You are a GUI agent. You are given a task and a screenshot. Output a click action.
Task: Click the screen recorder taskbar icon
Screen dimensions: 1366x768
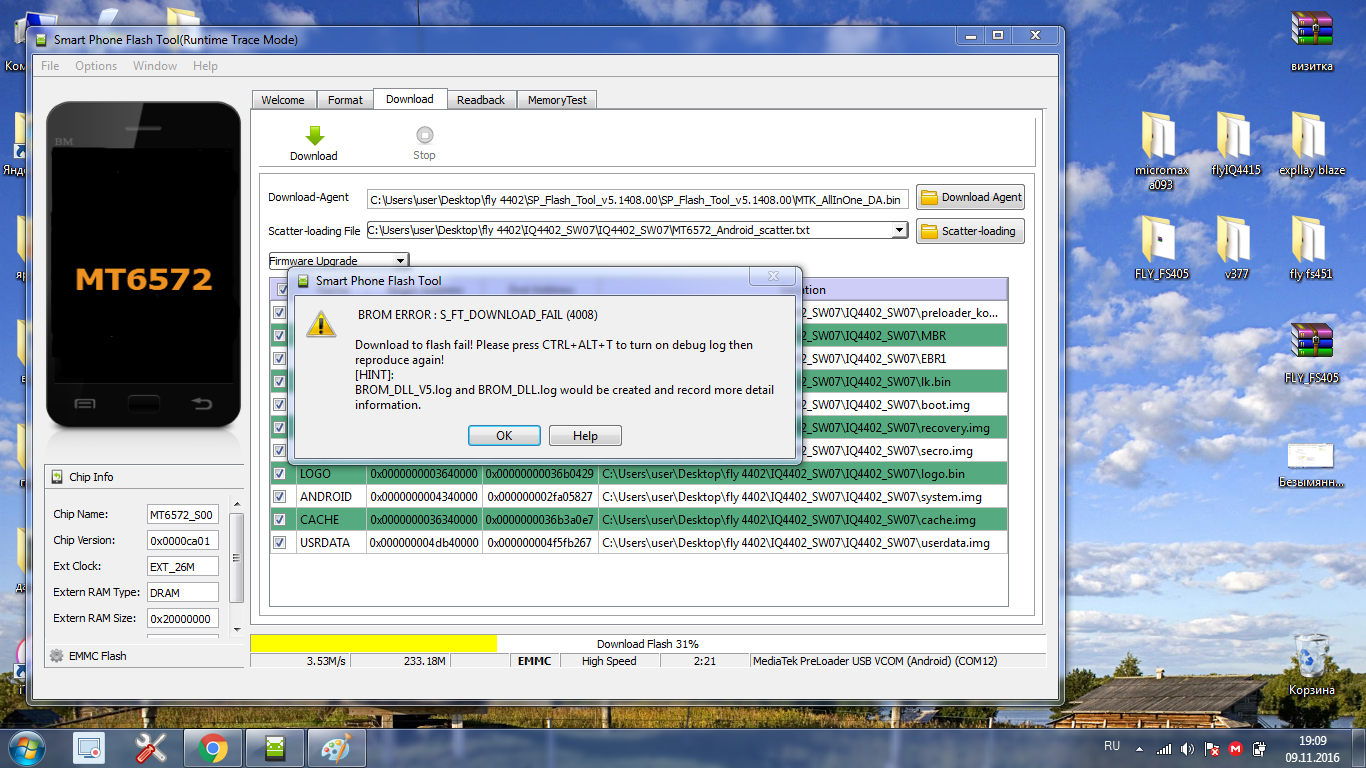point(89,748)
